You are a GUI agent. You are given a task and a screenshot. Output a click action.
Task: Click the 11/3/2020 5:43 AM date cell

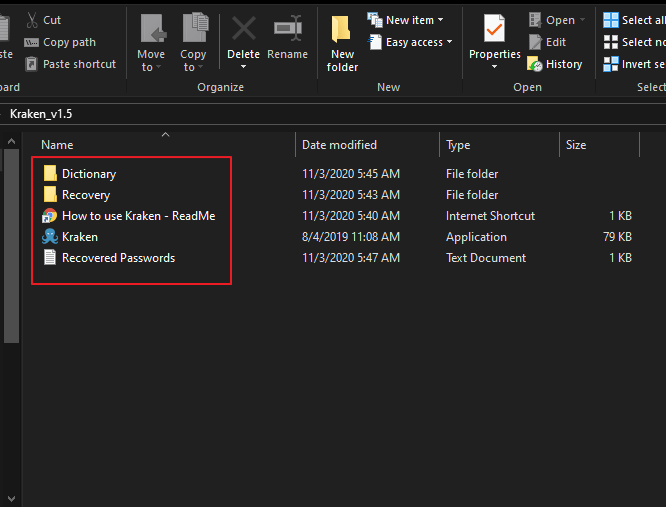point(351,195)
